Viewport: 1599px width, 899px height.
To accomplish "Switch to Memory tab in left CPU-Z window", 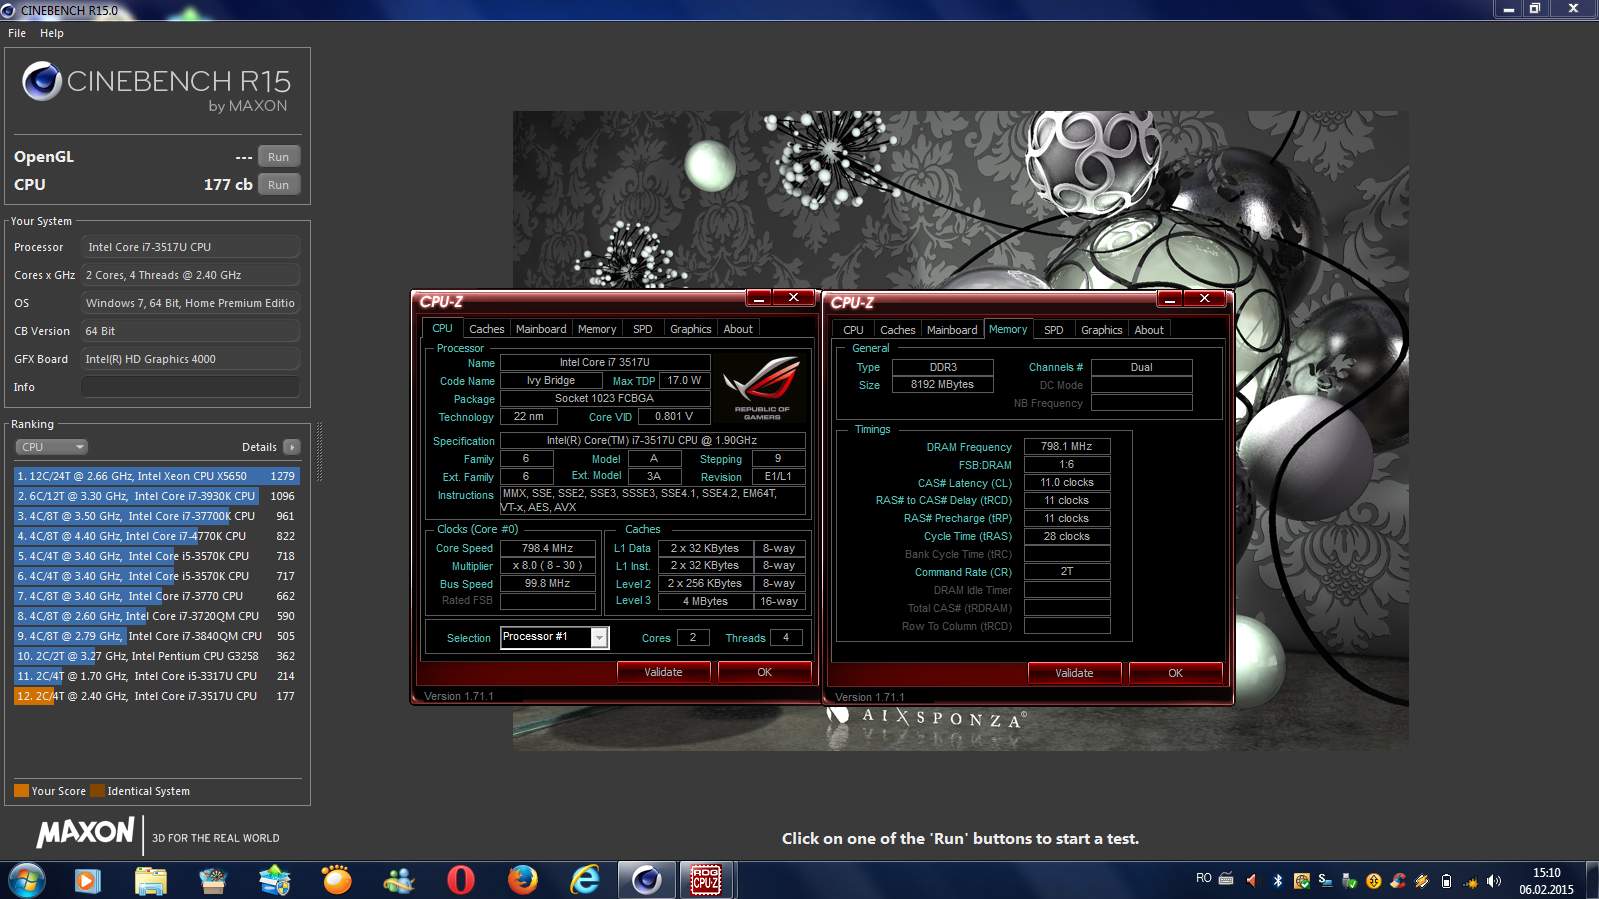I will click(x=597, y=329).
